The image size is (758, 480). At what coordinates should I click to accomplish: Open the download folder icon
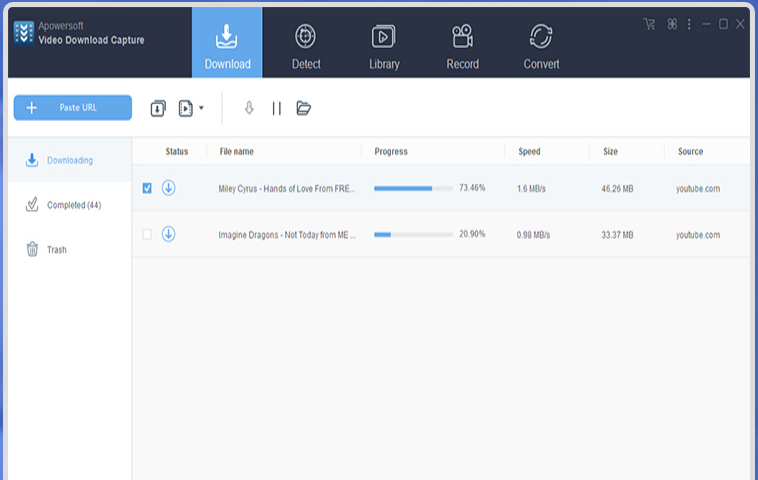click(304, 108)
